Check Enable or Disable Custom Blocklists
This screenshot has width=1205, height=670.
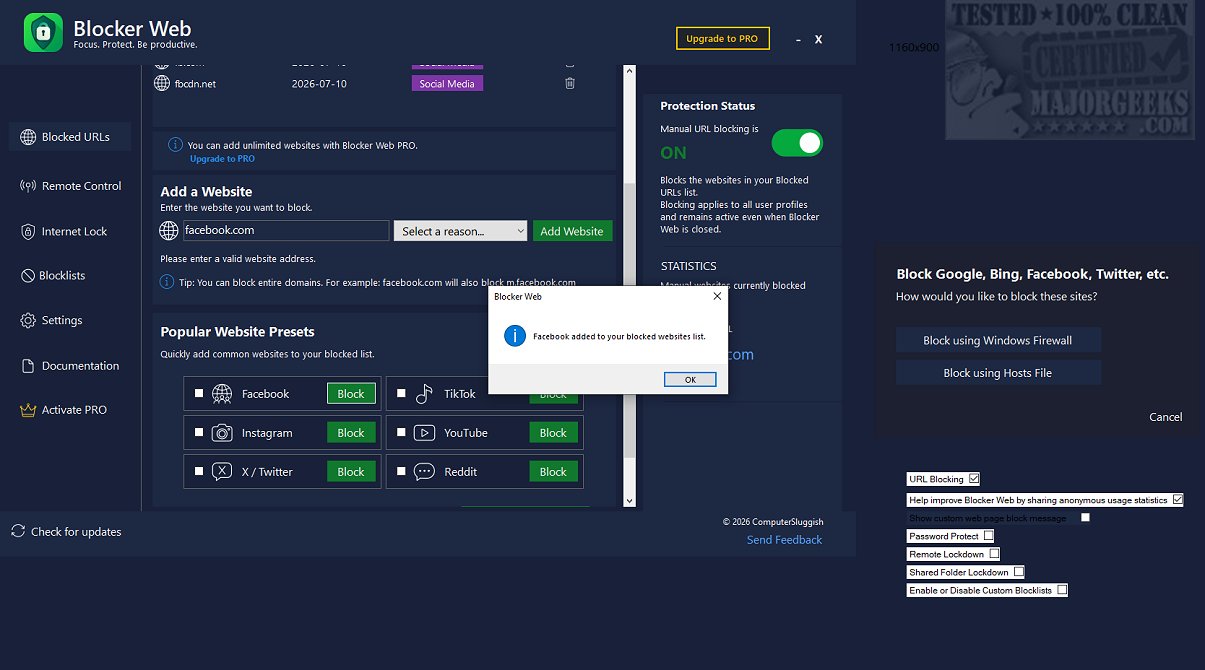click(x=1062, y=590)
